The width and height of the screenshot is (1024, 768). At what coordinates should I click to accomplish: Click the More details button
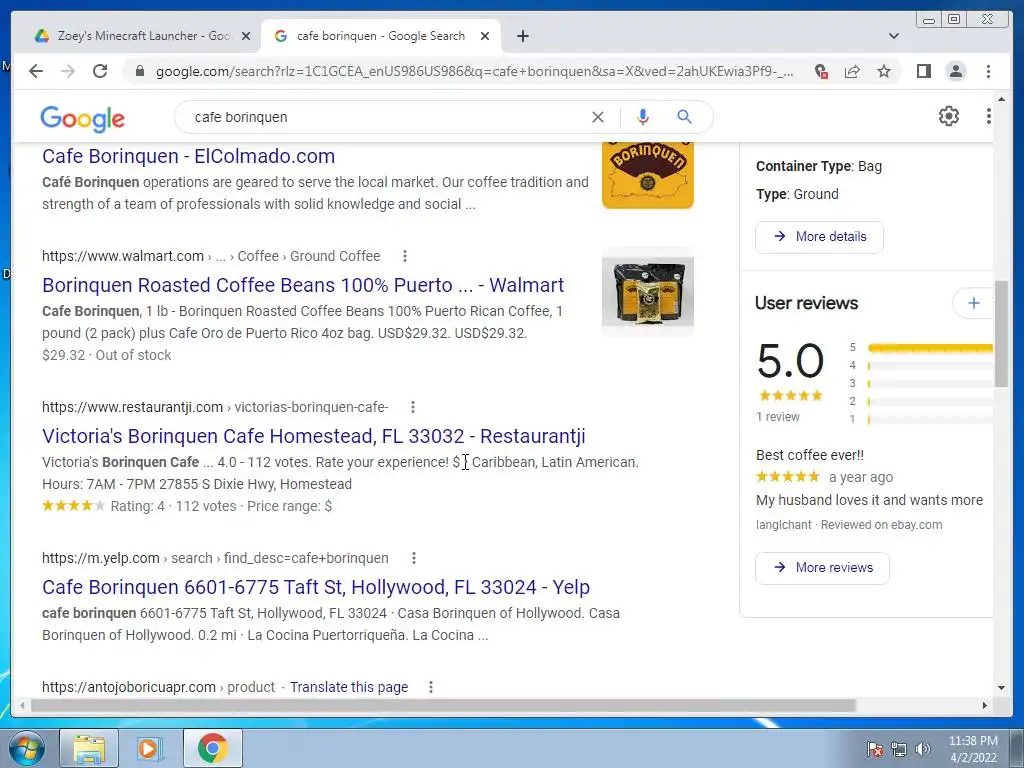[x=819, y=237]
